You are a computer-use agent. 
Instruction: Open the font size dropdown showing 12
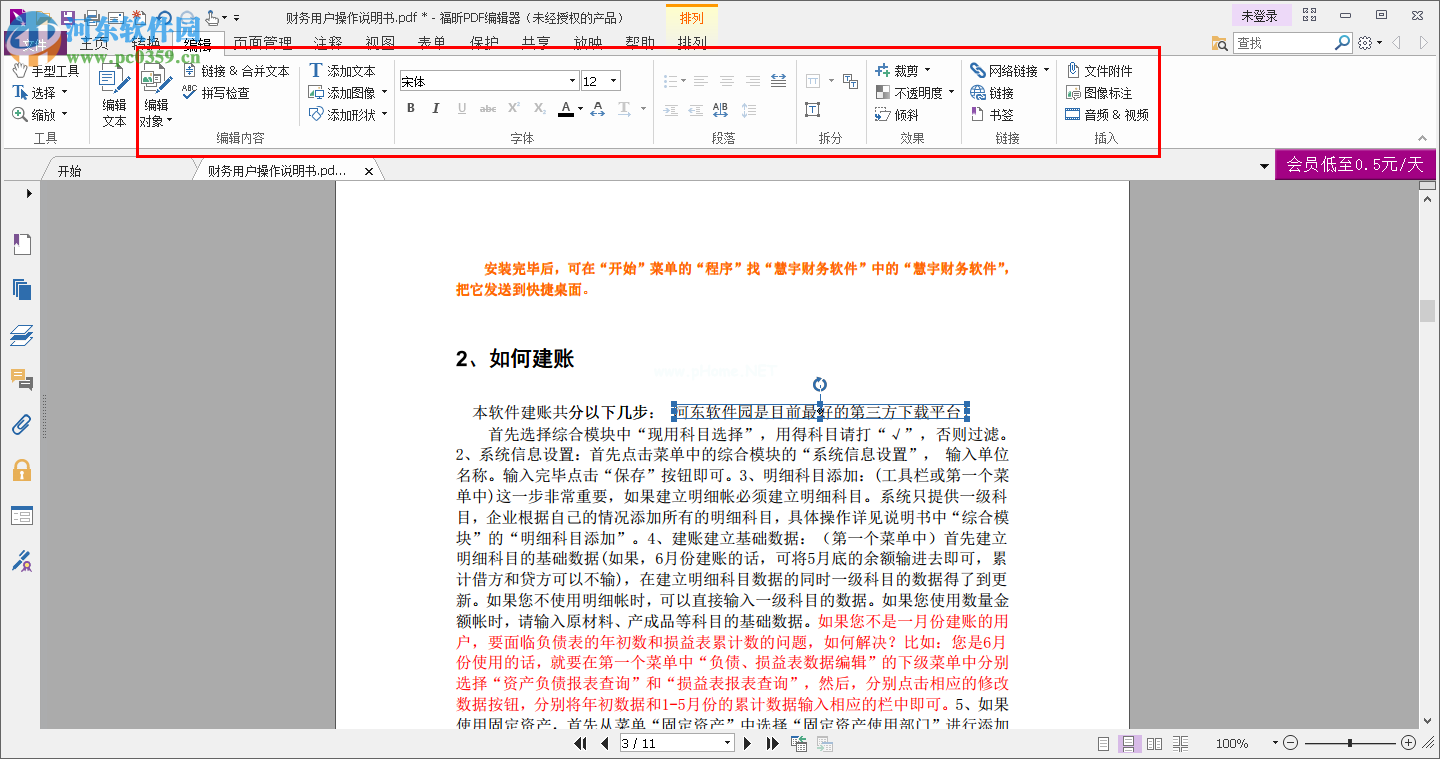614,81
